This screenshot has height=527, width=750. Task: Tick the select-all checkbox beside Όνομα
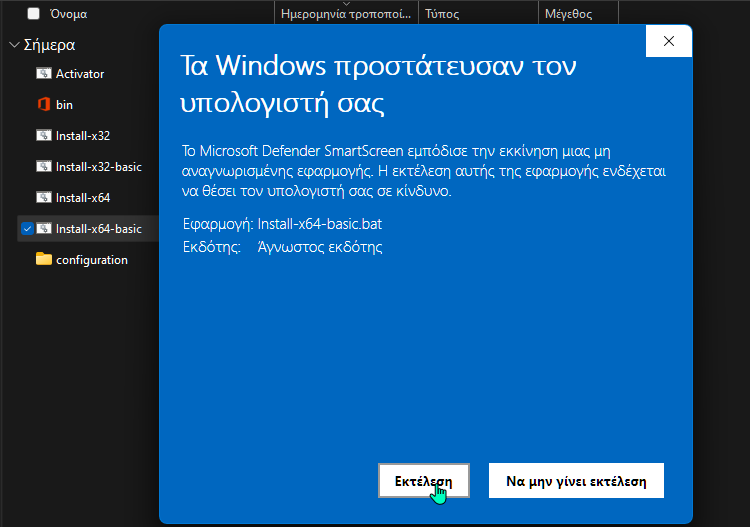pyautogui.click(x=33, y=13)
